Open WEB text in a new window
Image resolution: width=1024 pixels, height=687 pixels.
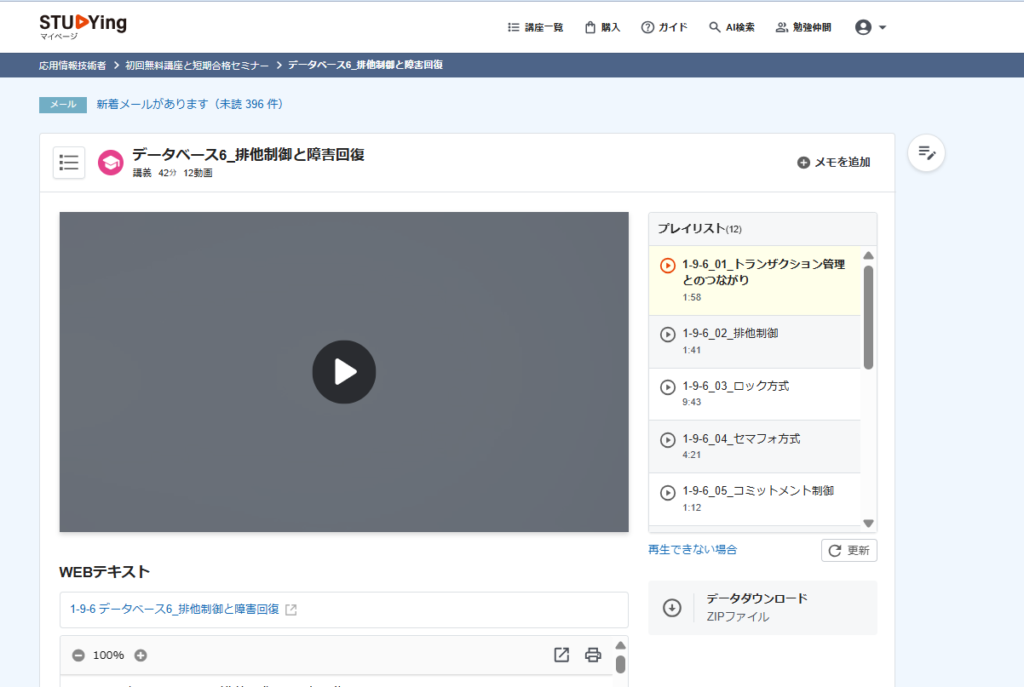pyautogui.click(x=561, y=655)
